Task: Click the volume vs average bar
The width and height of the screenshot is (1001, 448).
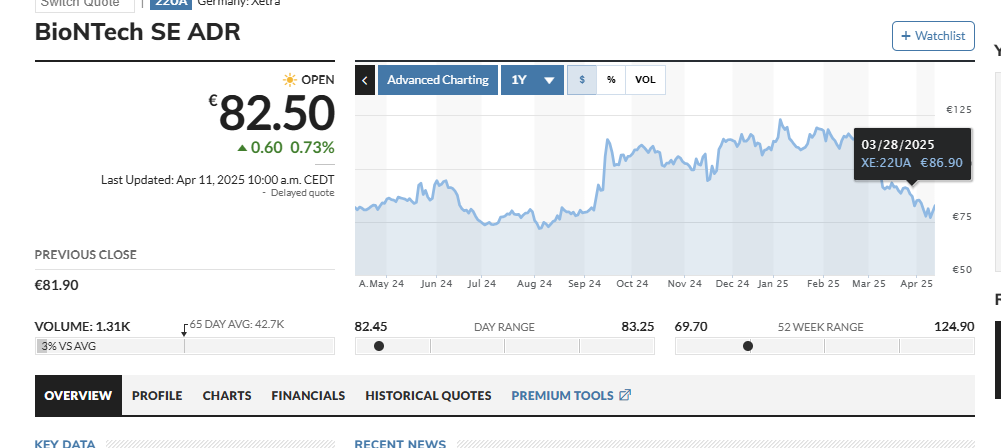Action: (x=184, y=346)
